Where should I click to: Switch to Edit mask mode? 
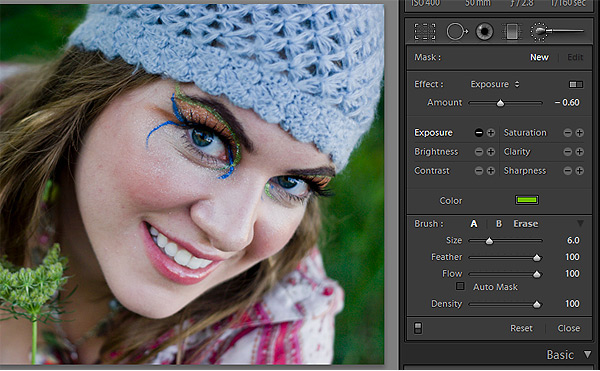[575, 57]
